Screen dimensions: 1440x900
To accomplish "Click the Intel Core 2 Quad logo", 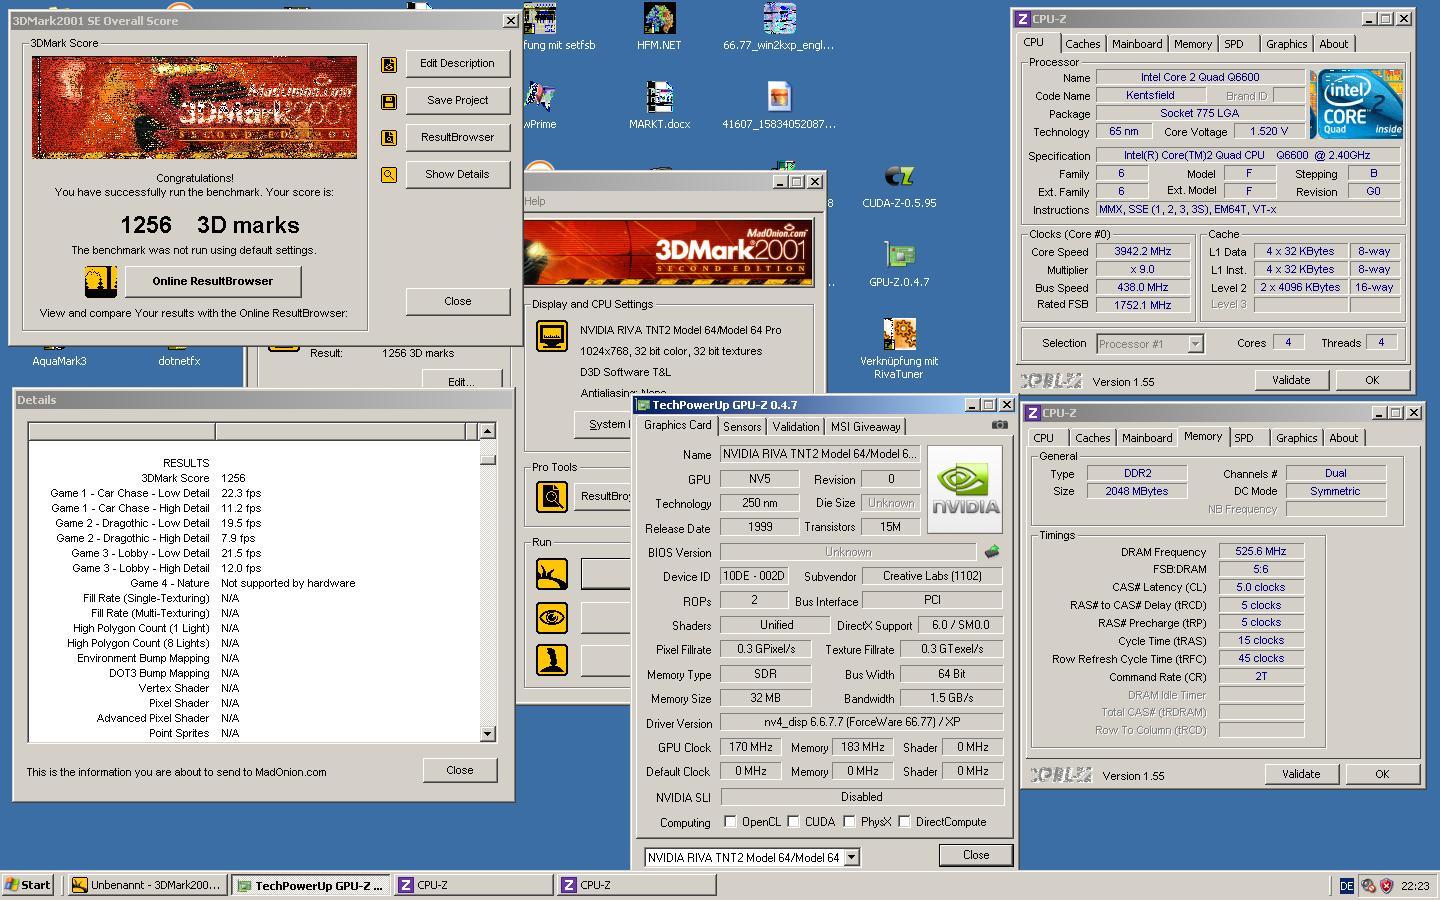I will [1356, 103].
